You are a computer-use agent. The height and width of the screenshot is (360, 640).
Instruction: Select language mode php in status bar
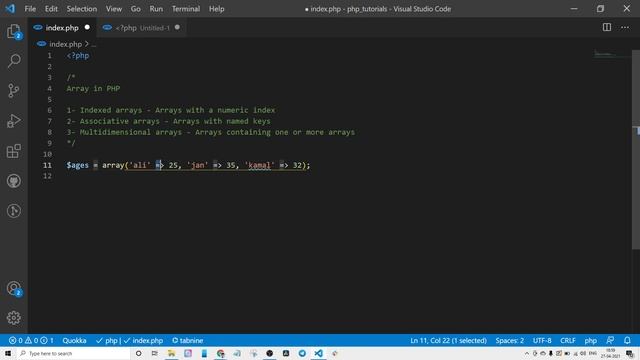click(x=590, y=340)
